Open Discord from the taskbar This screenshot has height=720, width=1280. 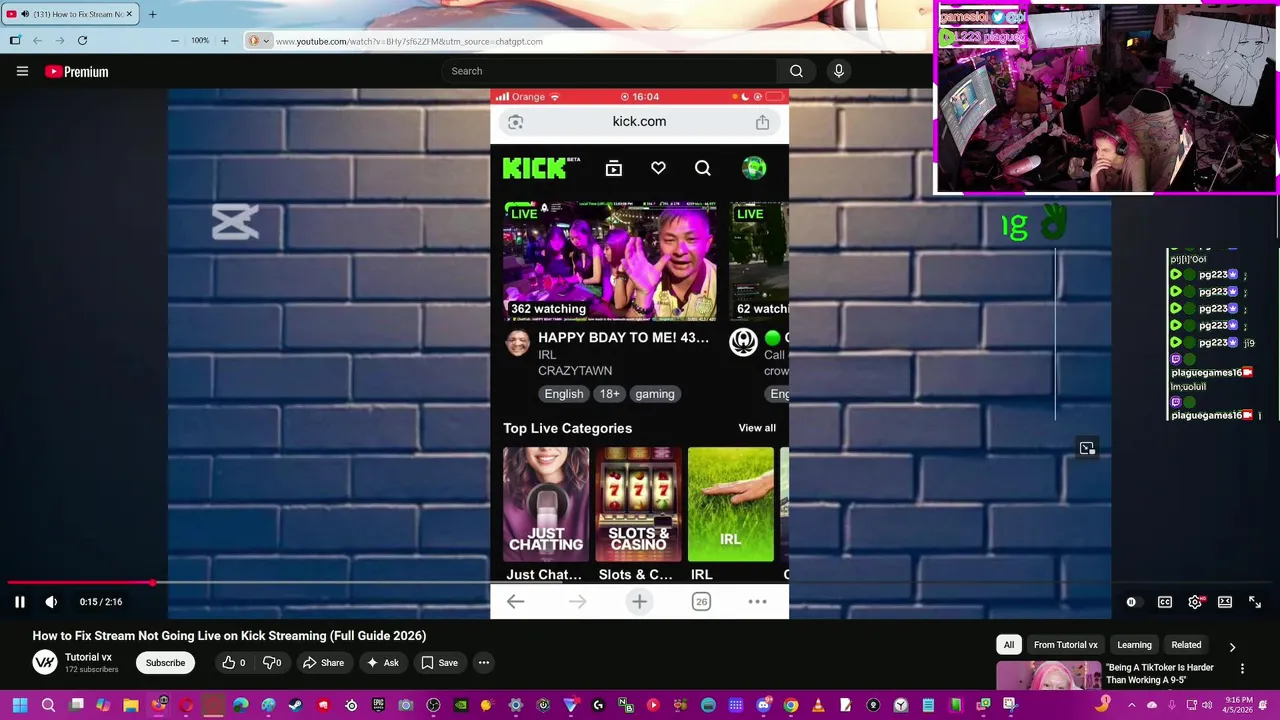(763, 706)
